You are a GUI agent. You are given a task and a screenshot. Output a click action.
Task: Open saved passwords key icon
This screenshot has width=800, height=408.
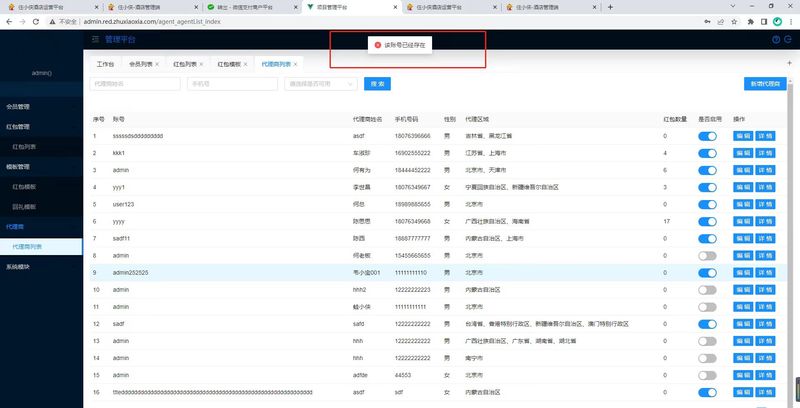707,22
